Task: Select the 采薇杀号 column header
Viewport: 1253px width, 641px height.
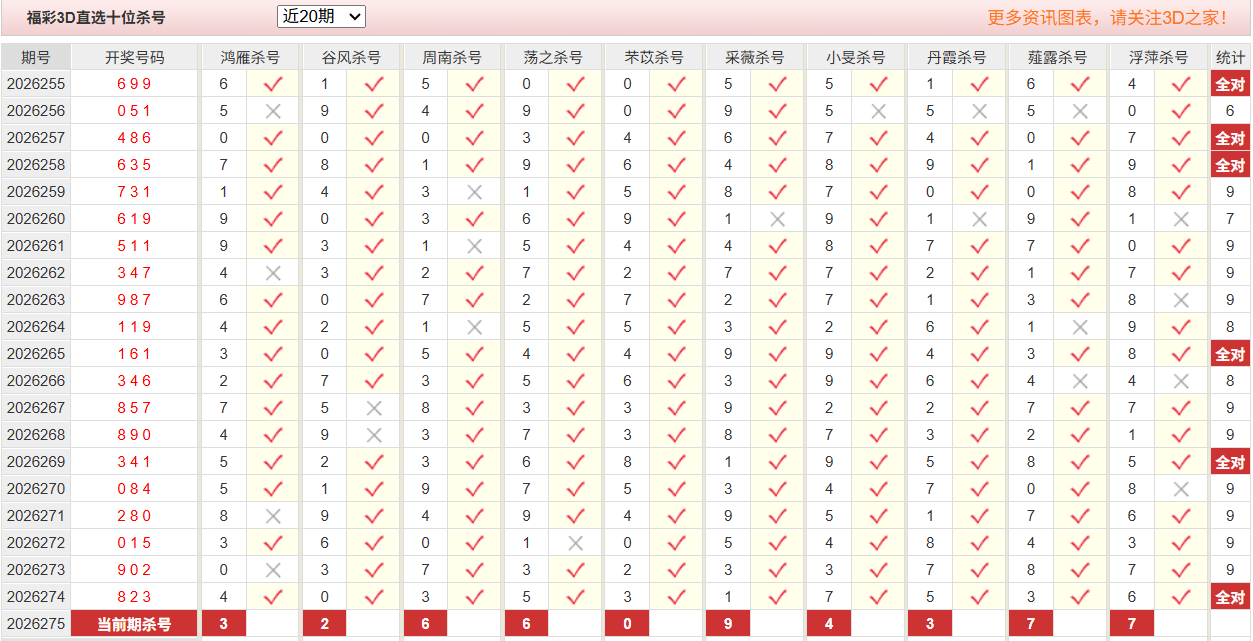Action: (x=755, y=57)
